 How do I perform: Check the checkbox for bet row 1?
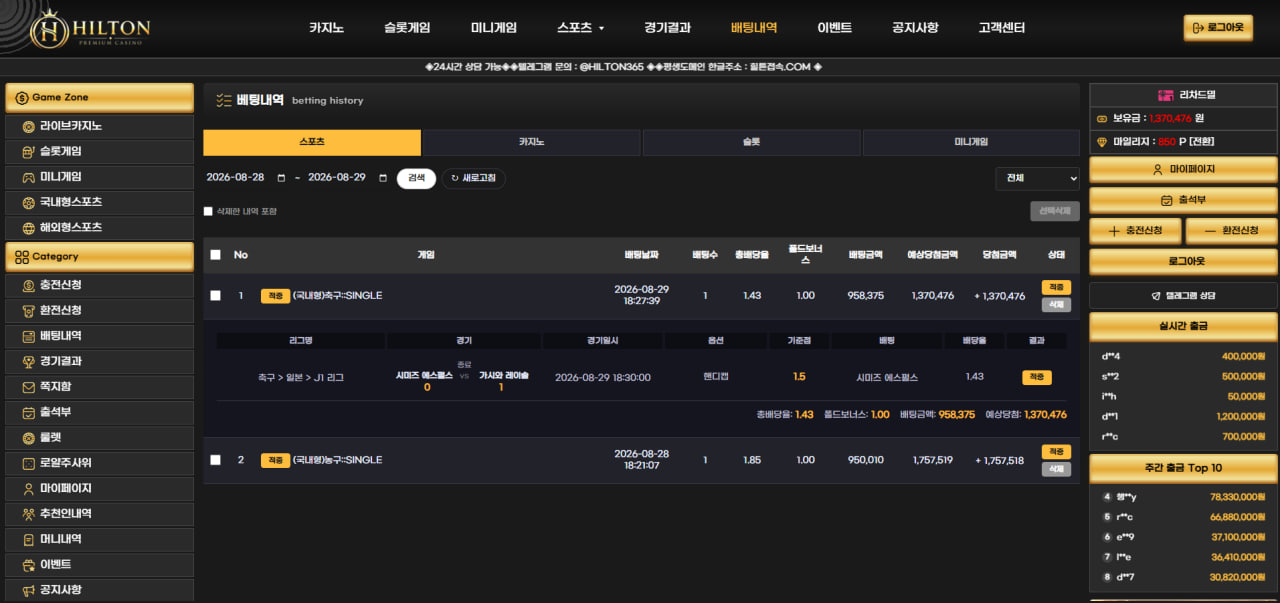215,295
